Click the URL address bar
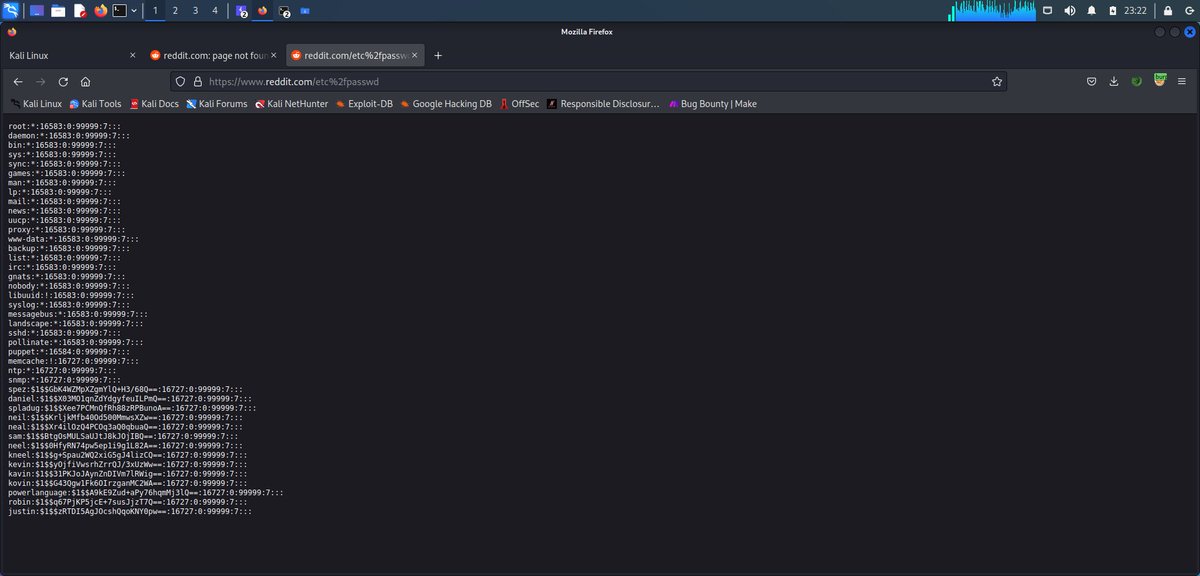This screenshot has height=576, width=1200. click(x=590, y=82)
